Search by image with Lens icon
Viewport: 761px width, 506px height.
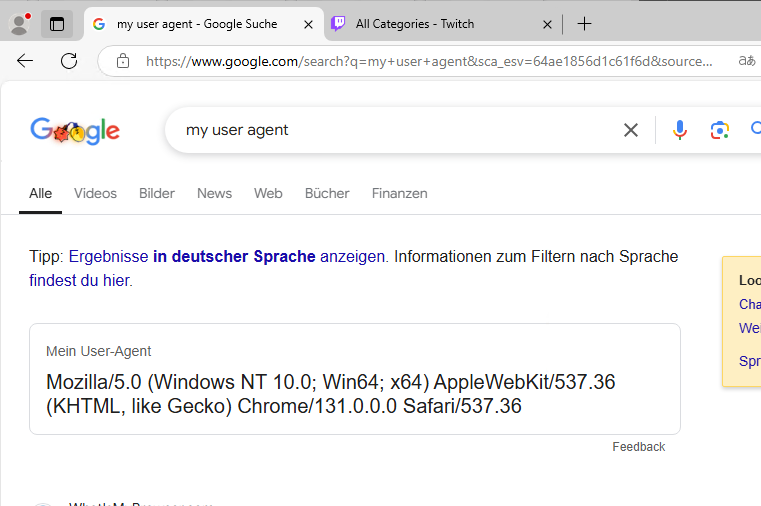point(719,130)
